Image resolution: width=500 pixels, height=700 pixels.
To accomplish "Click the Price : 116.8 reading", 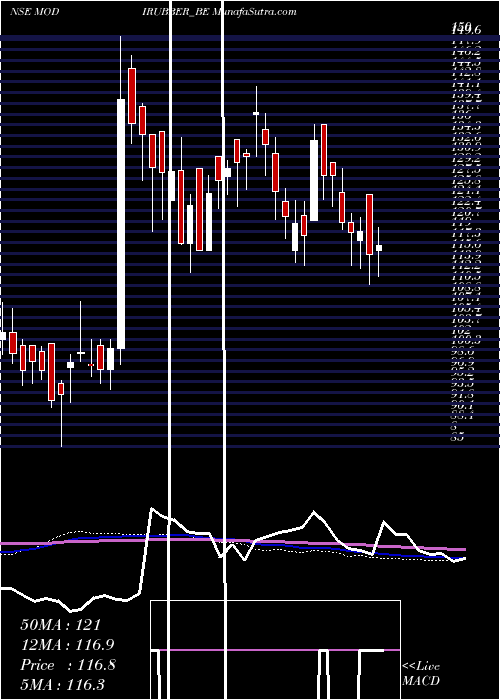I will point(68,665).
